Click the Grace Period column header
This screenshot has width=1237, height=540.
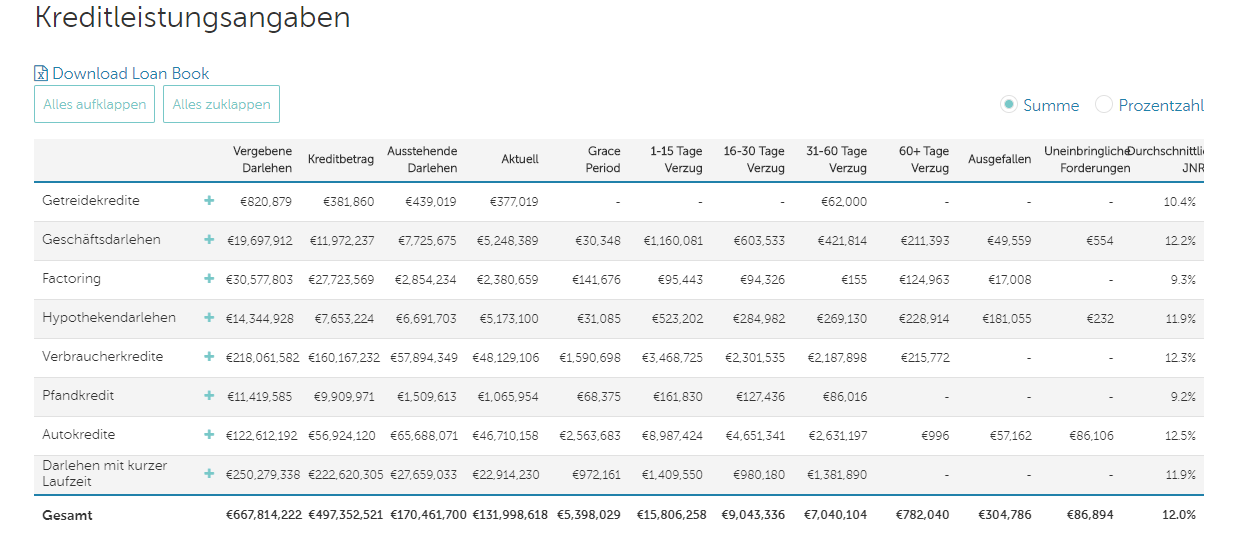[x=603, y=160]
